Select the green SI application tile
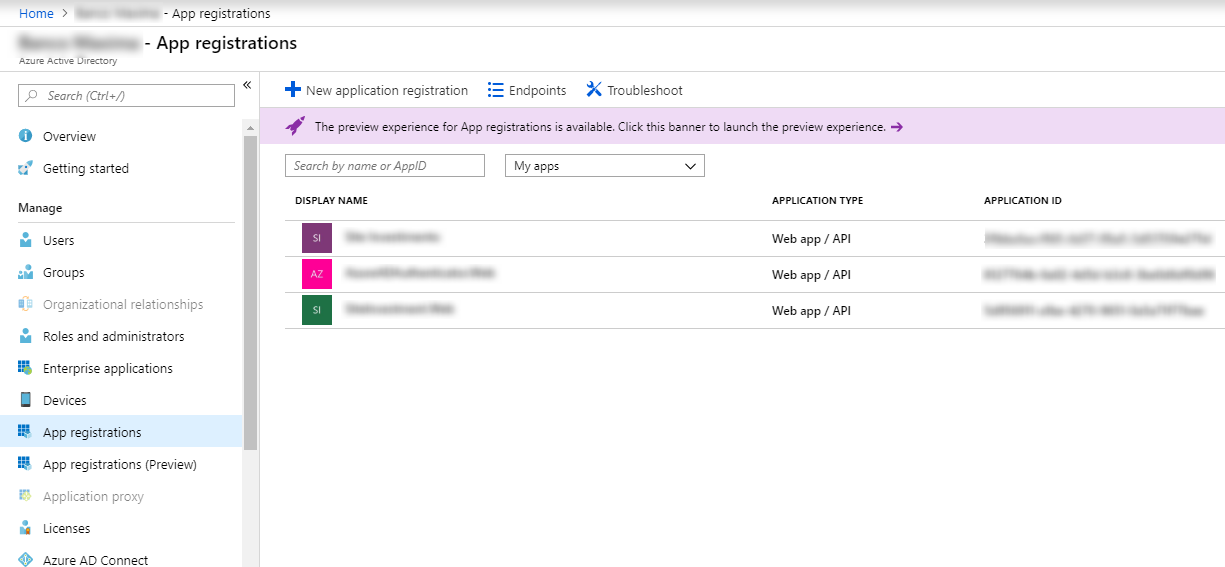1225x567 pixels. click(x=316, y=310)
